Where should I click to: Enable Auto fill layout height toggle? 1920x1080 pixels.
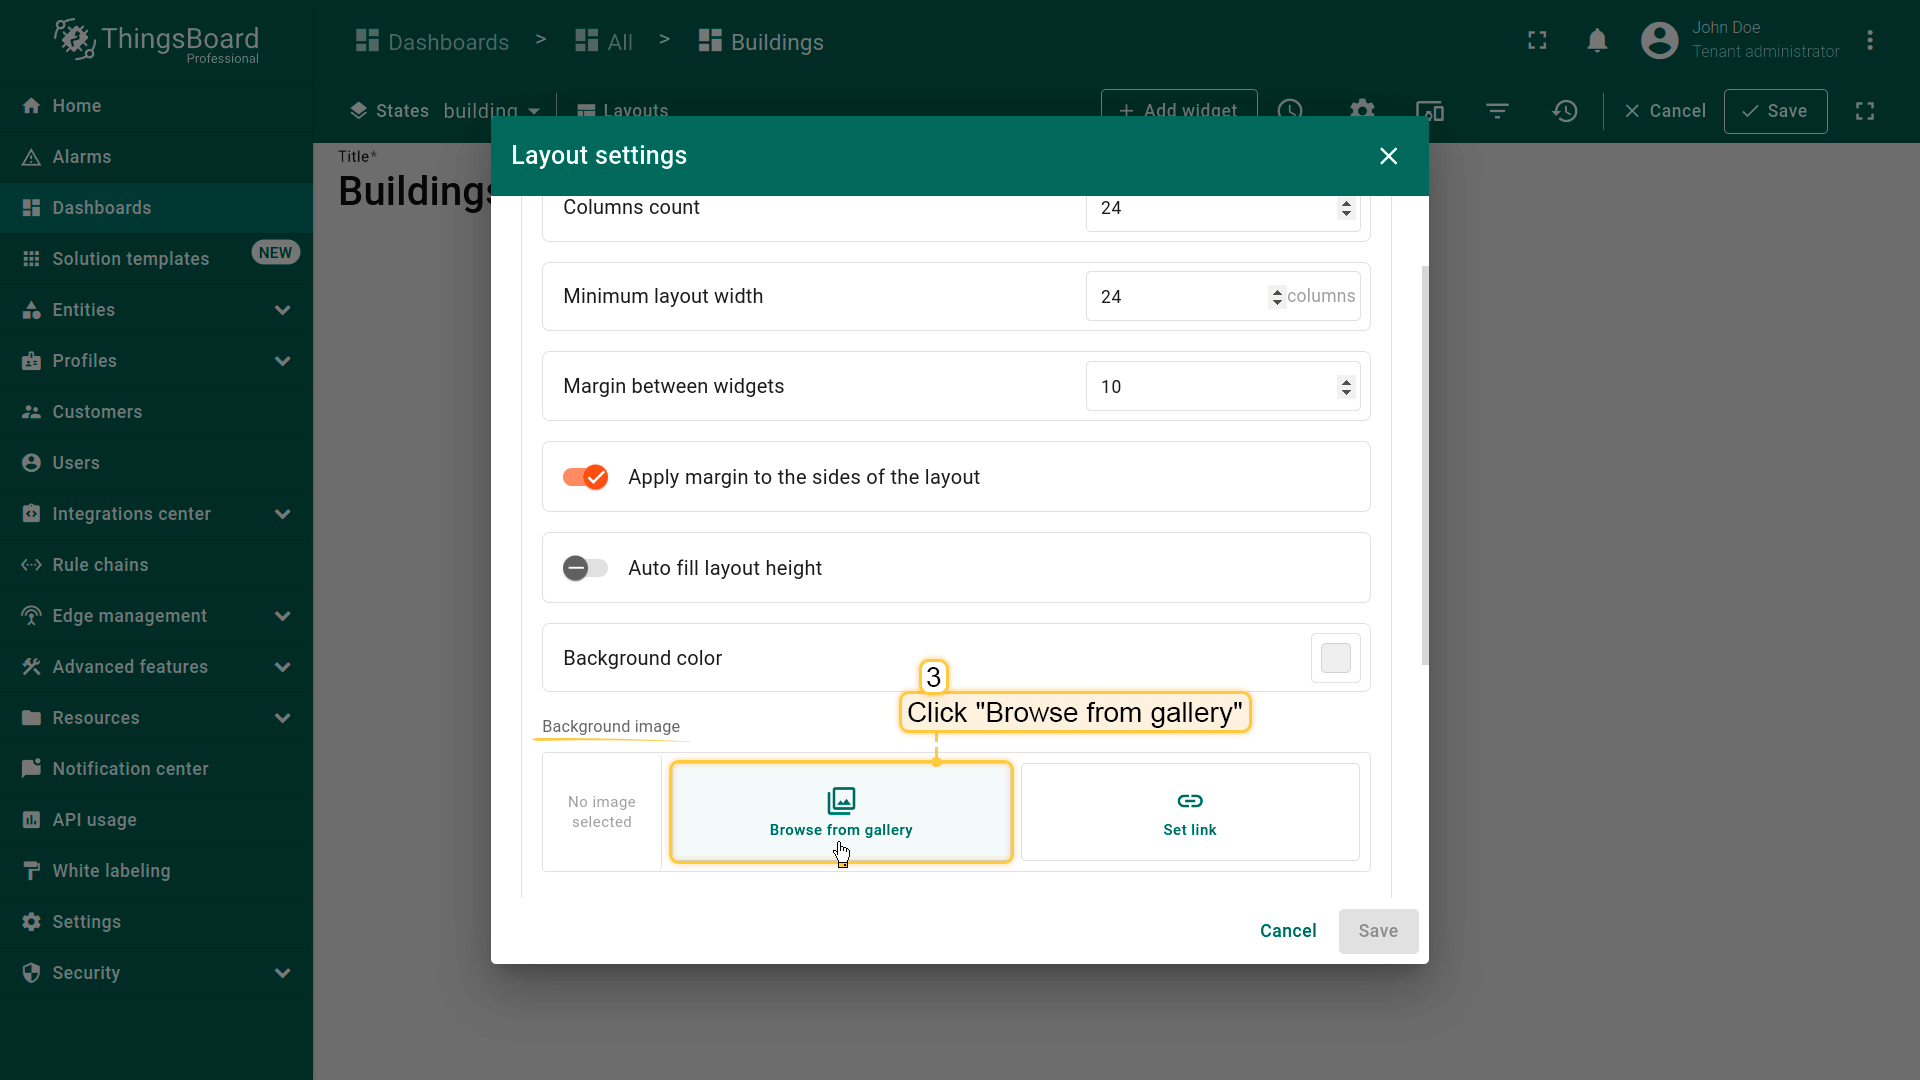[586, 568]
